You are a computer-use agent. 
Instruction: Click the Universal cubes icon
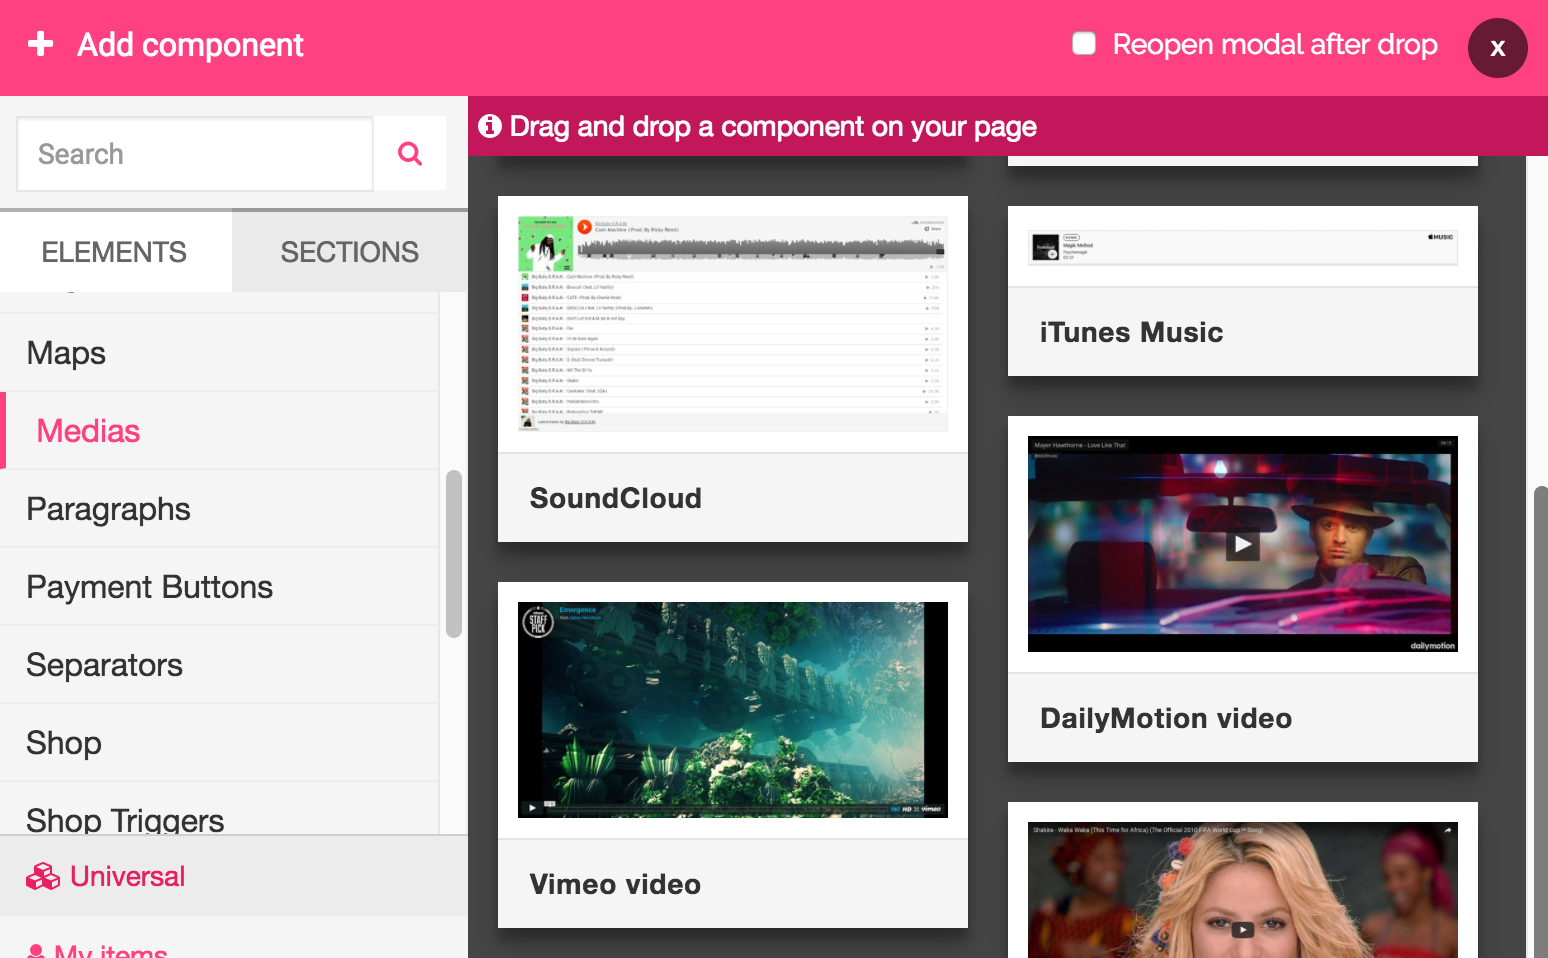click(x=43, y=877)
